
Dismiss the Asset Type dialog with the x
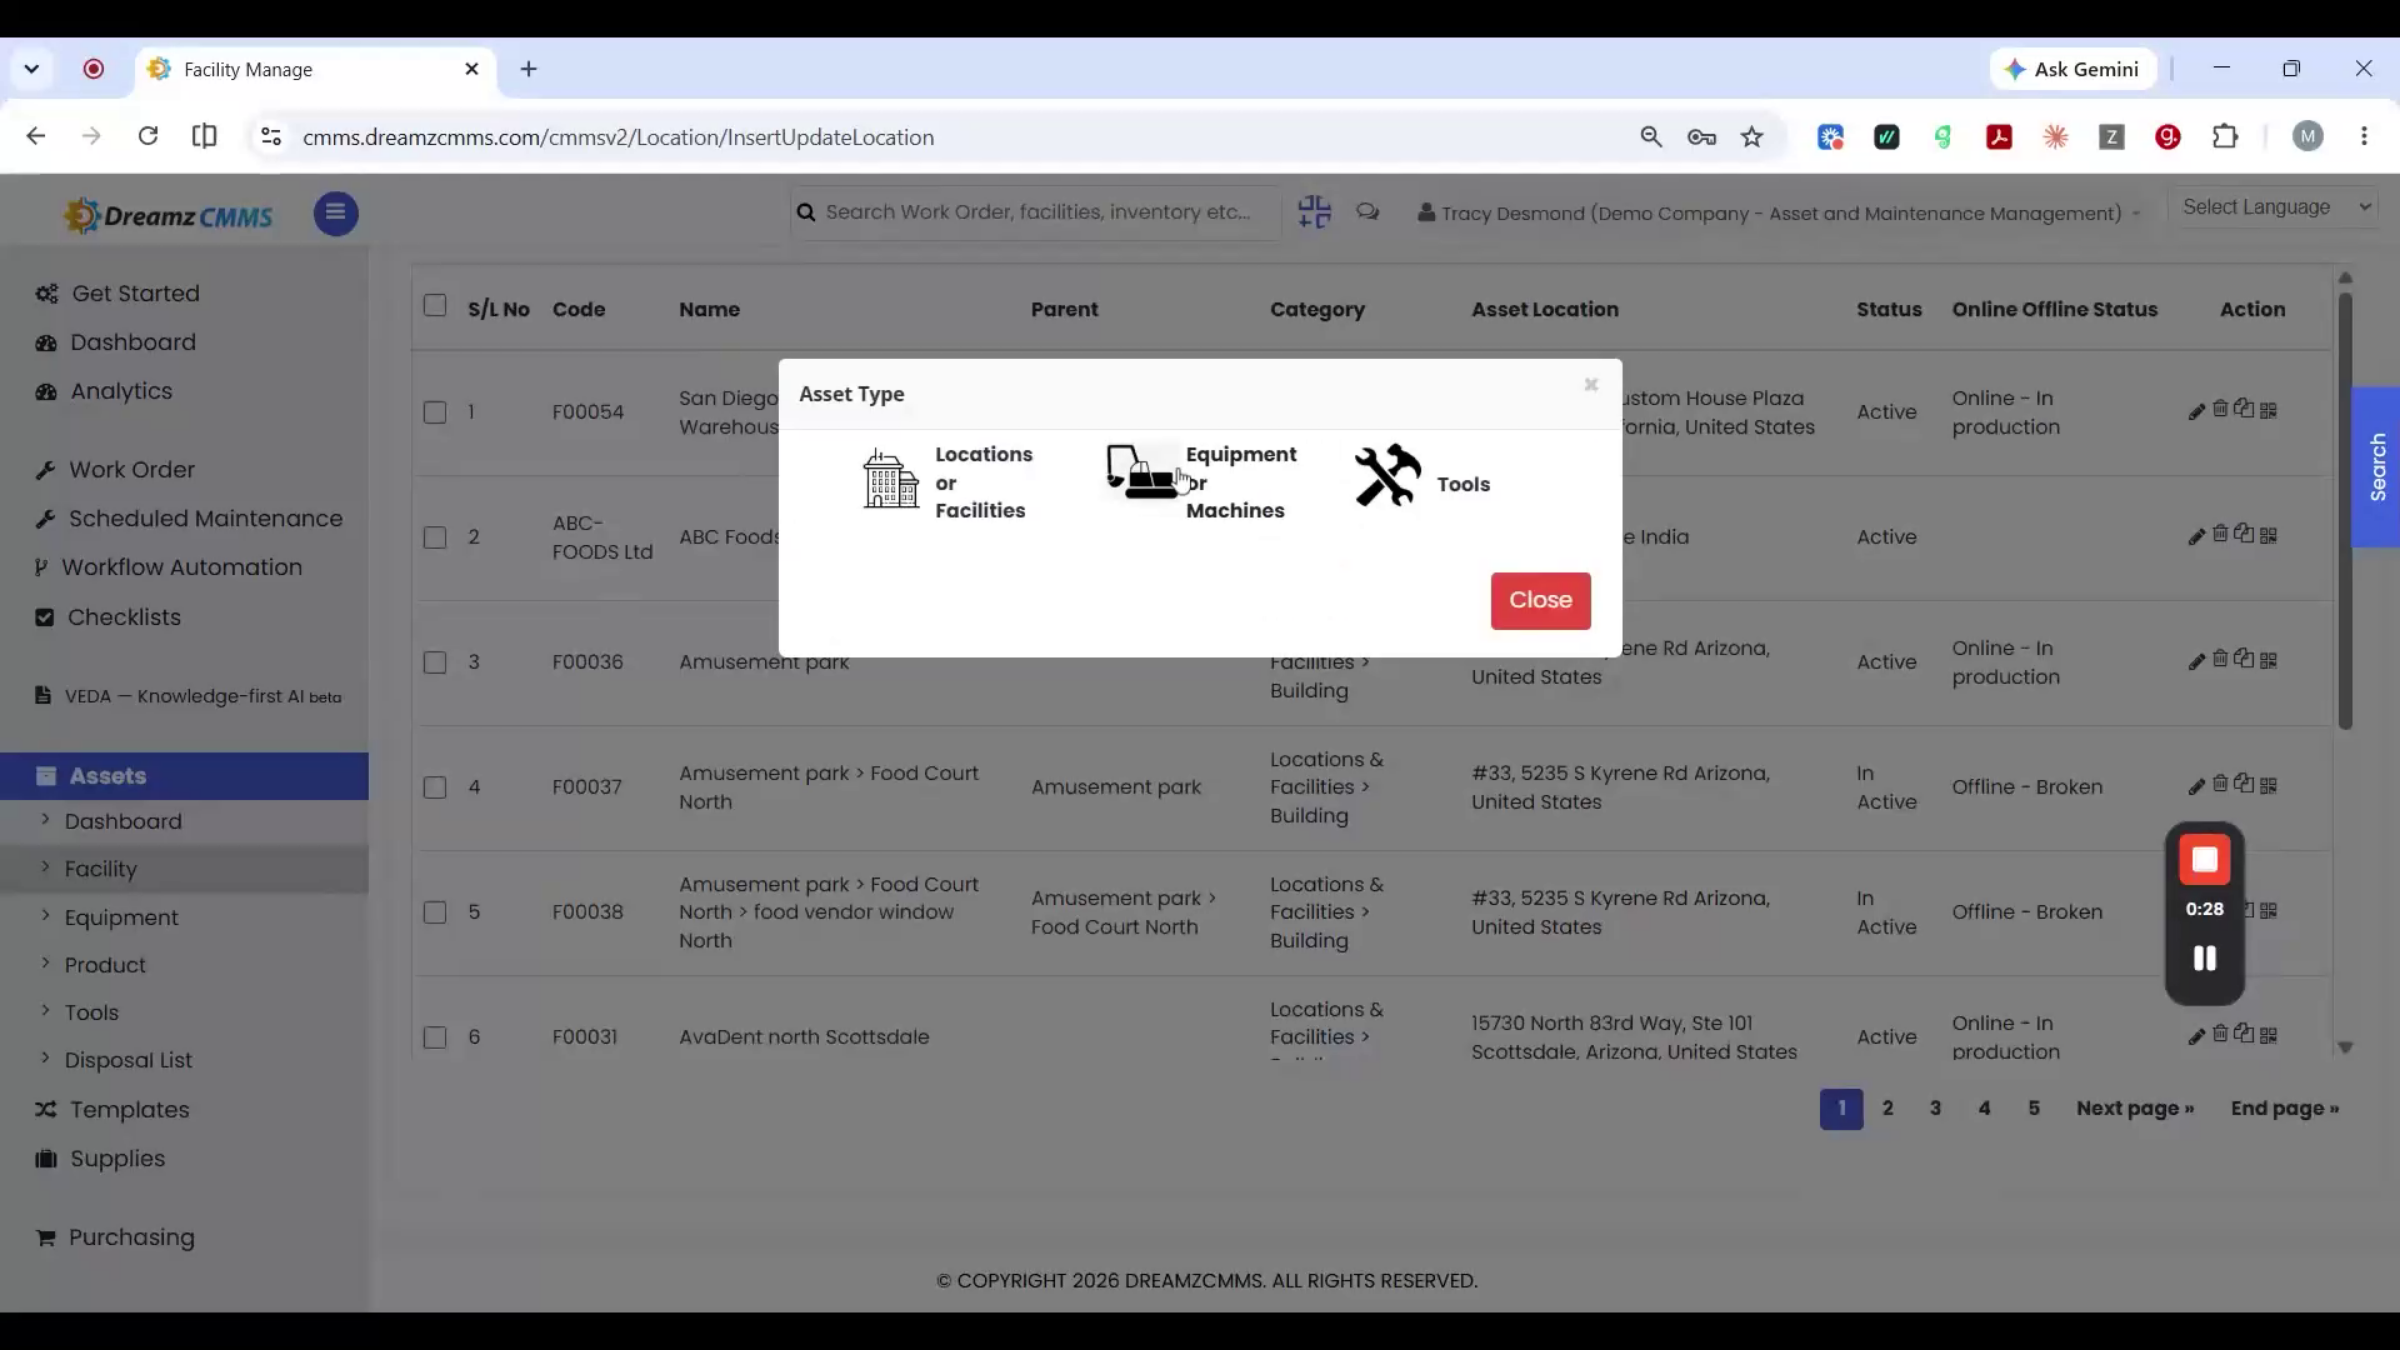pyautogui.click(x=1591, y=385)
